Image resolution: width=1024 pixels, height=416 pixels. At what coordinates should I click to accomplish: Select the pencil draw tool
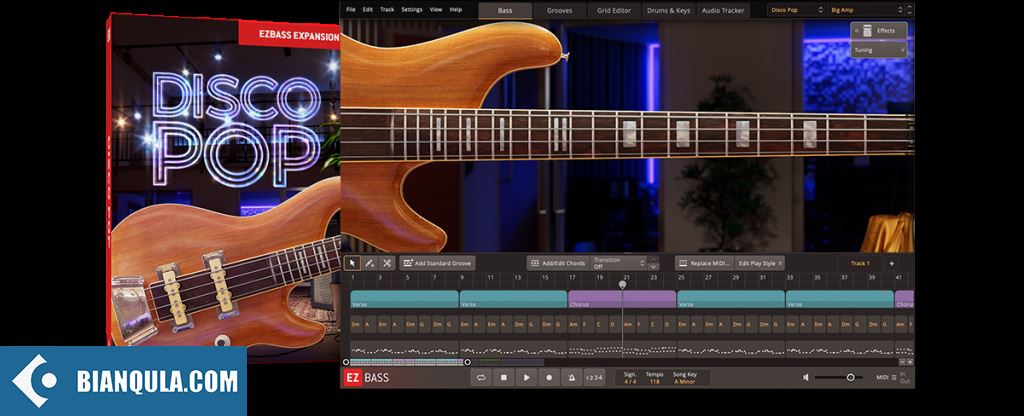(x=370, y=263)
